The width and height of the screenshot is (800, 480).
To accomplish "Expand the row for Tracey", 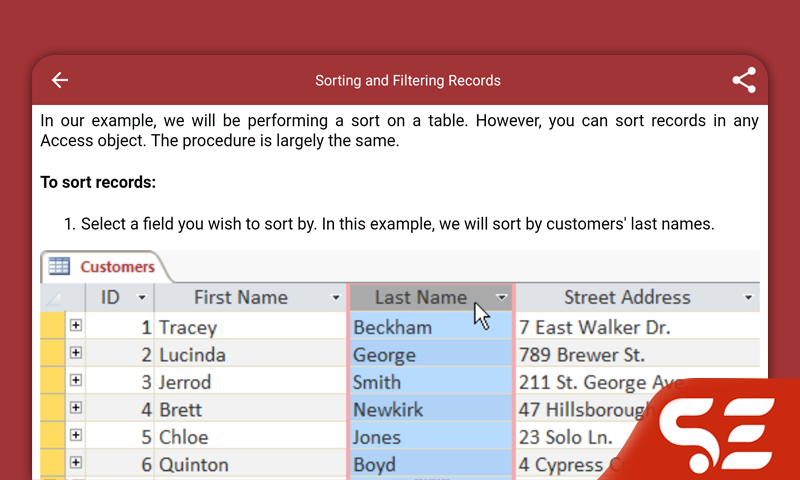I will point(76,325).
